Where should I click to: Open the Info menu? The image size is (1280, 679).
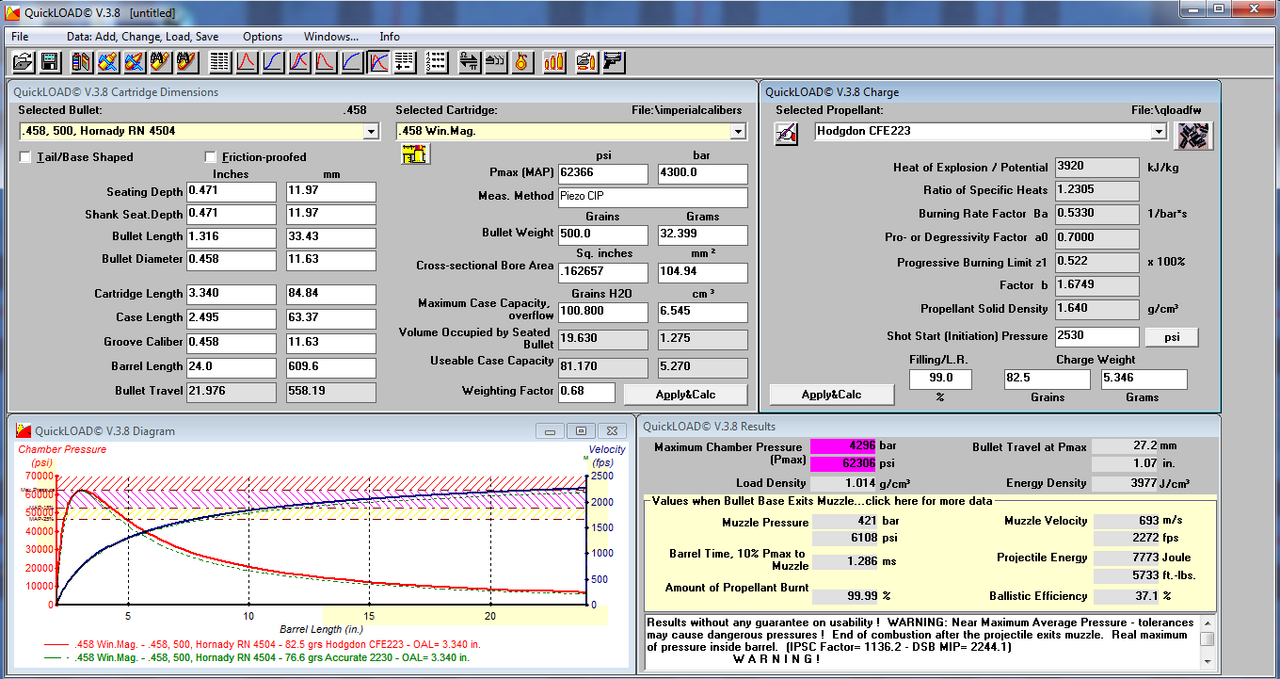[389, 37]
